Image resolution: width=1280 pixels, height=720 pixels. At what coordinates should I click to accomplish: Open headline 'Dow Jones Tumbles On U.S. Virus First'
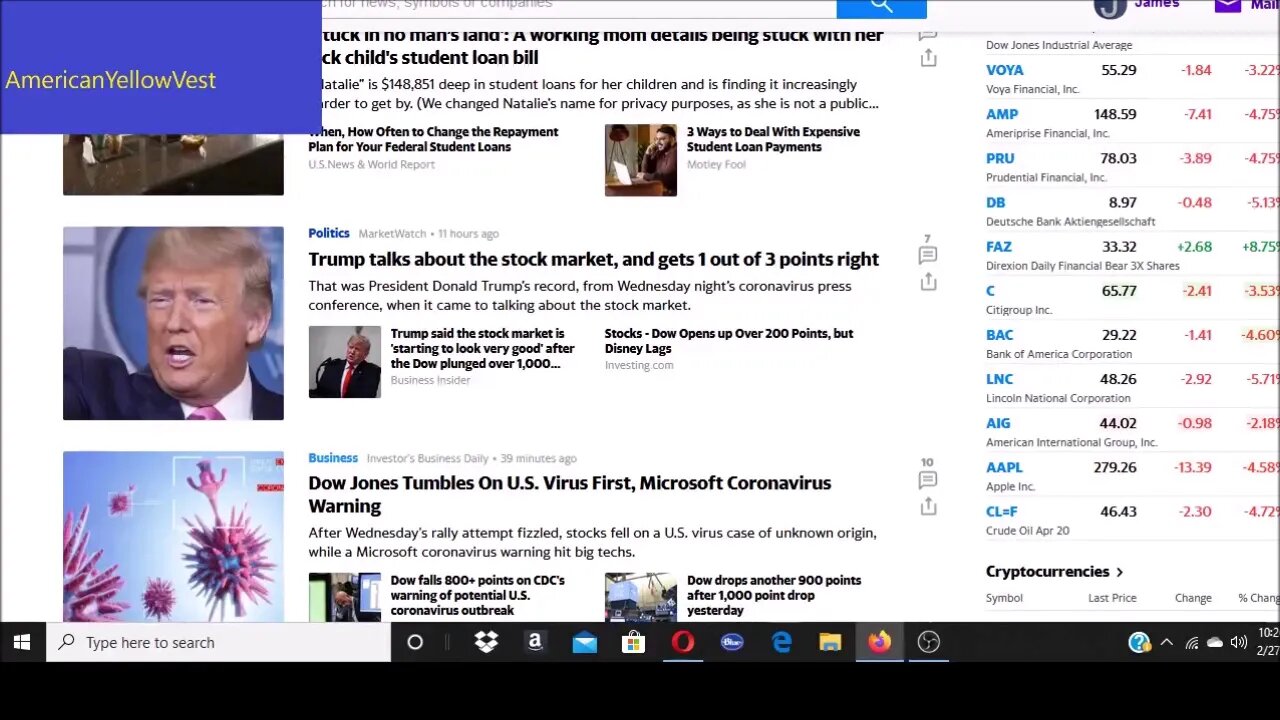569,494
